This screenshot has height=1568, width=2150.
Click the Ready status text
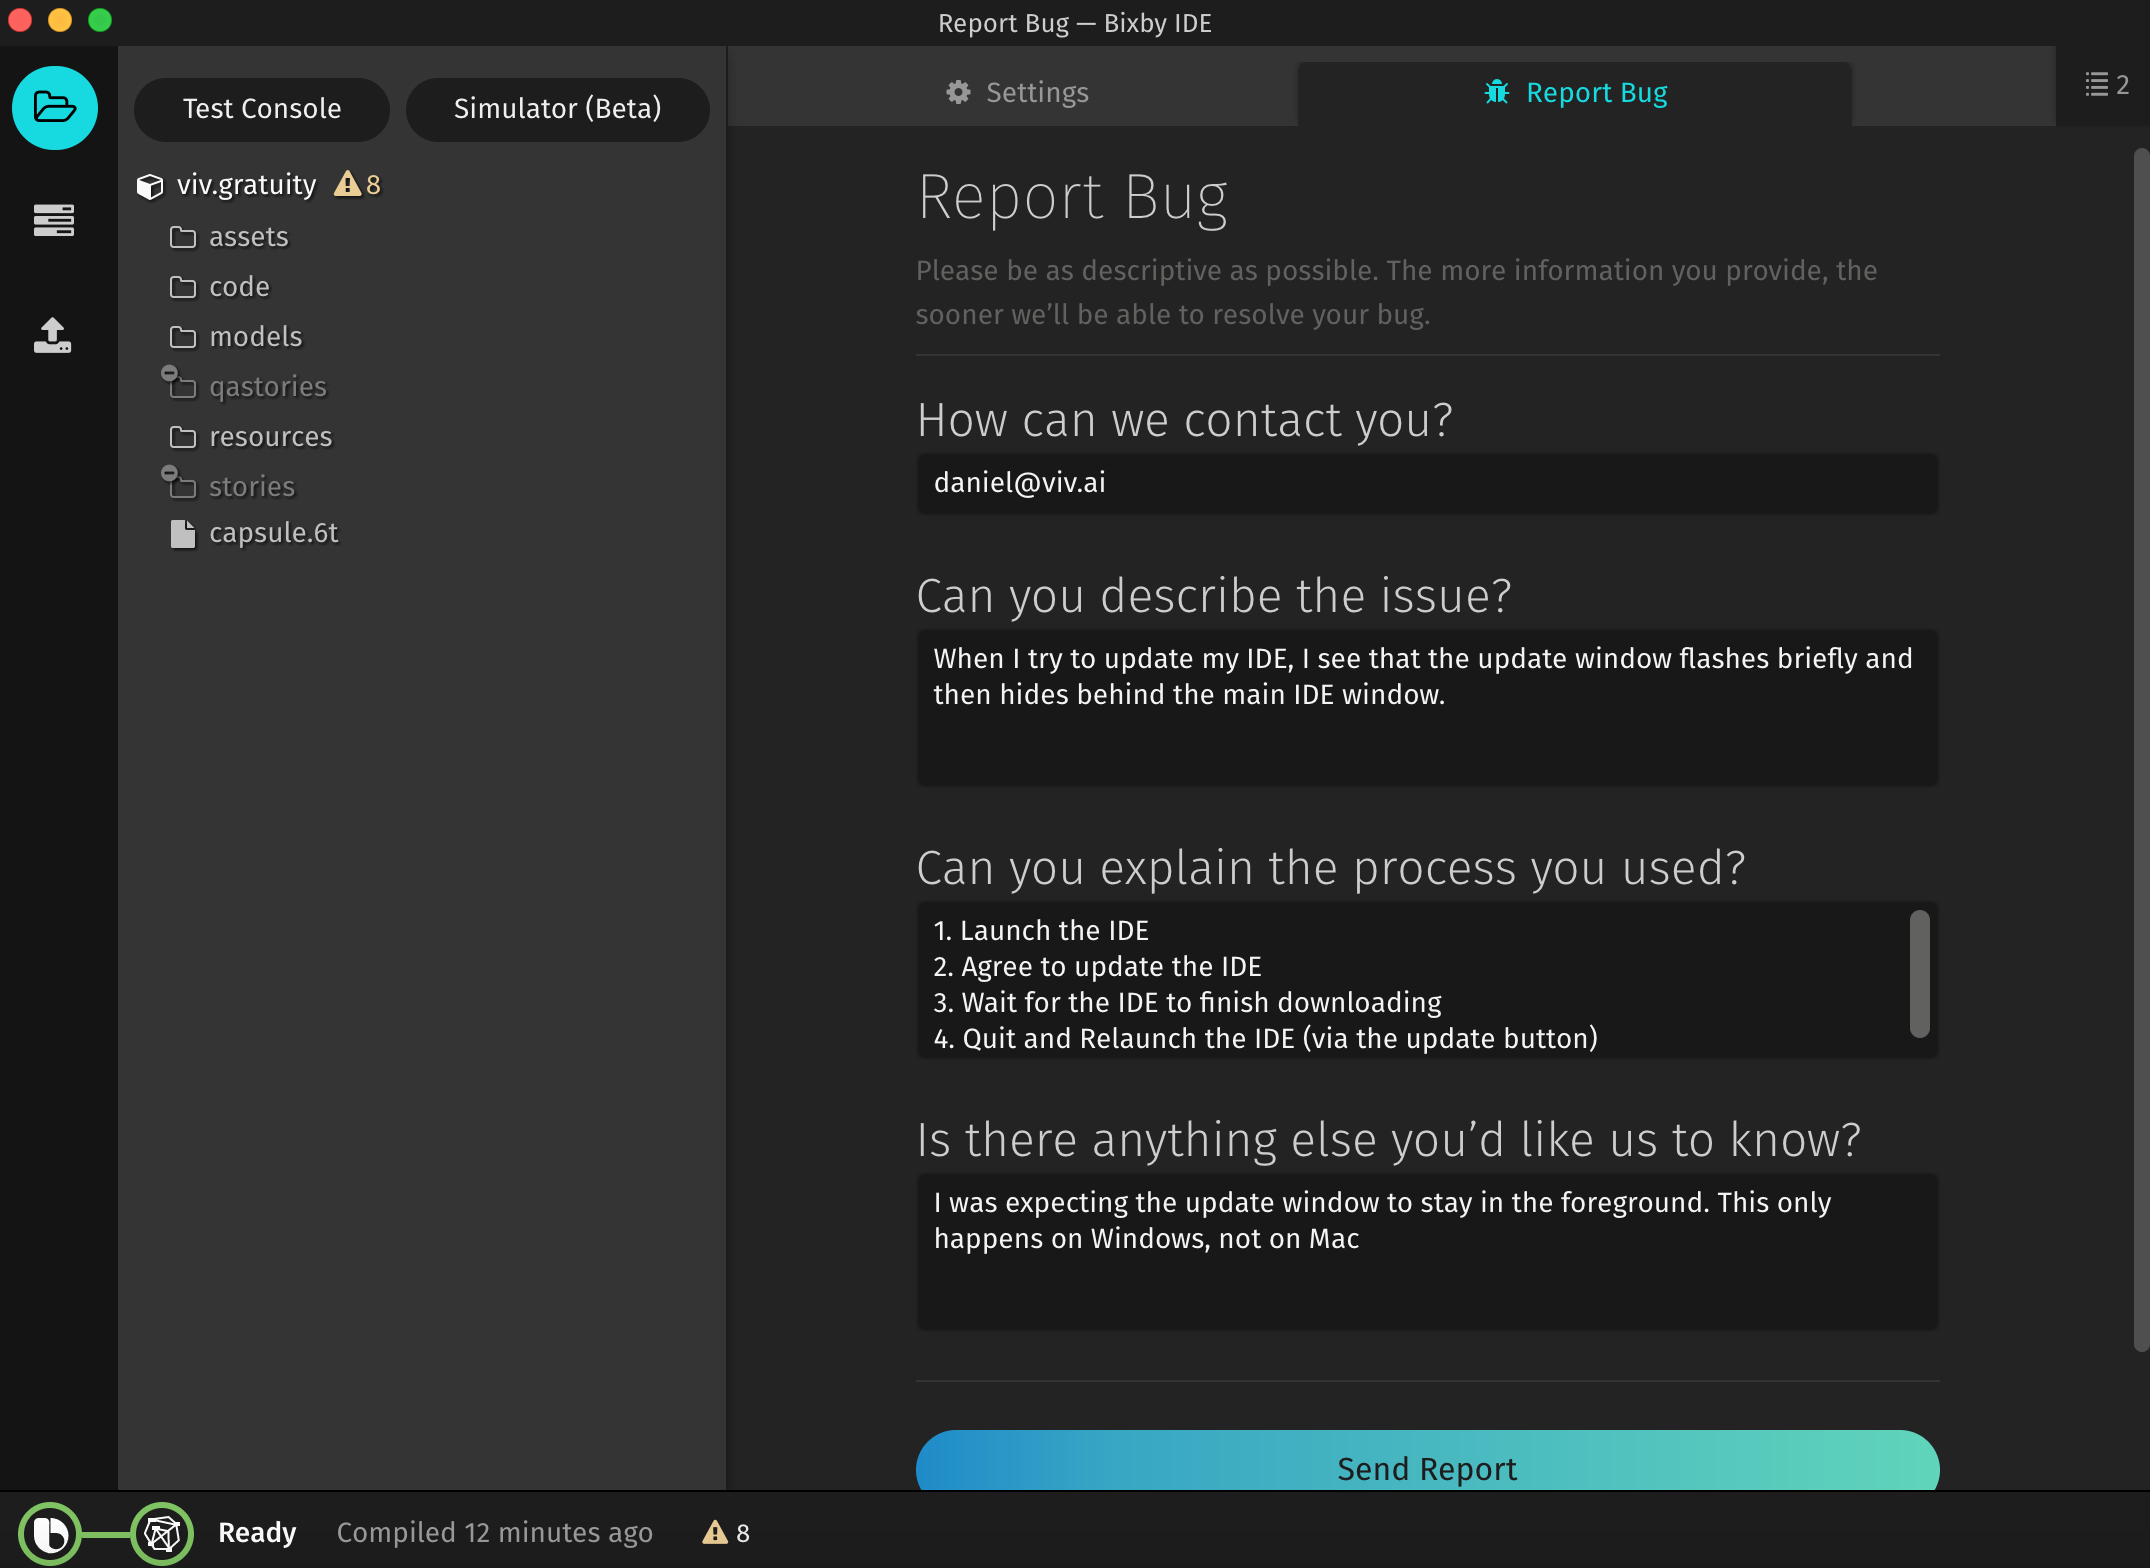pos(257,1532)
